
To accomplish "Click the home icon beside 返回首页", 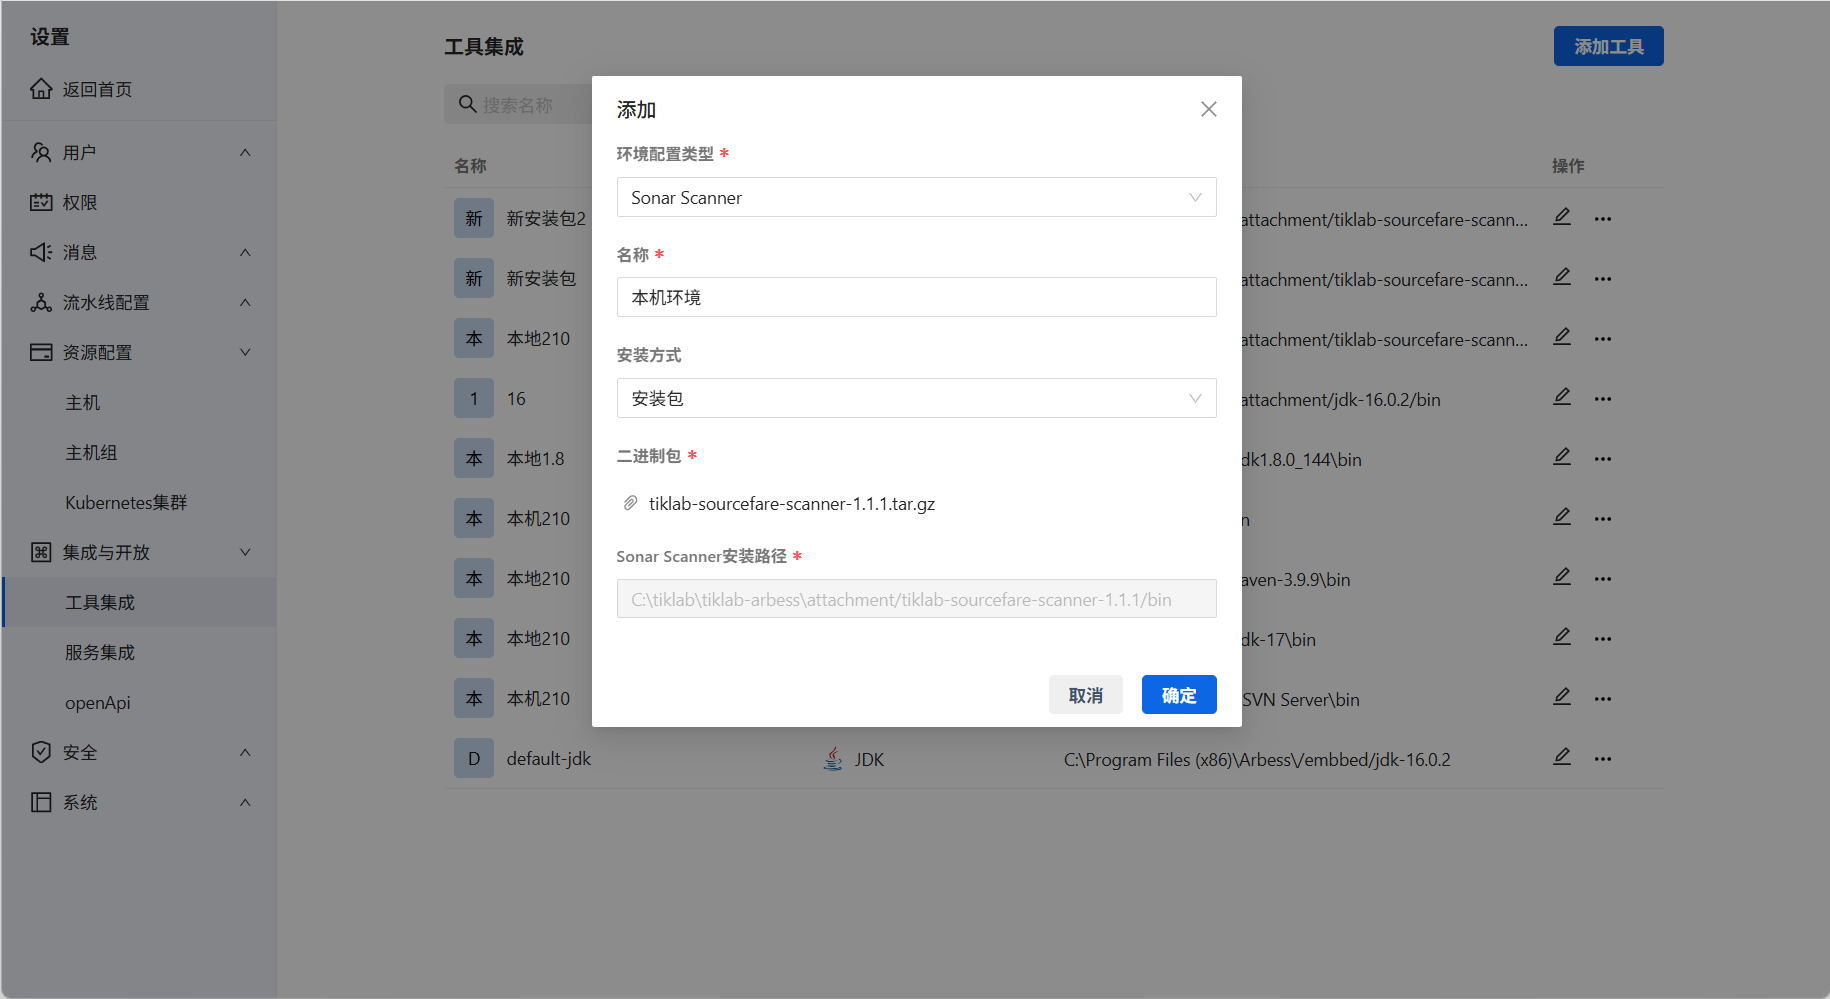I will pyautogui.click(x=41, y=89).
